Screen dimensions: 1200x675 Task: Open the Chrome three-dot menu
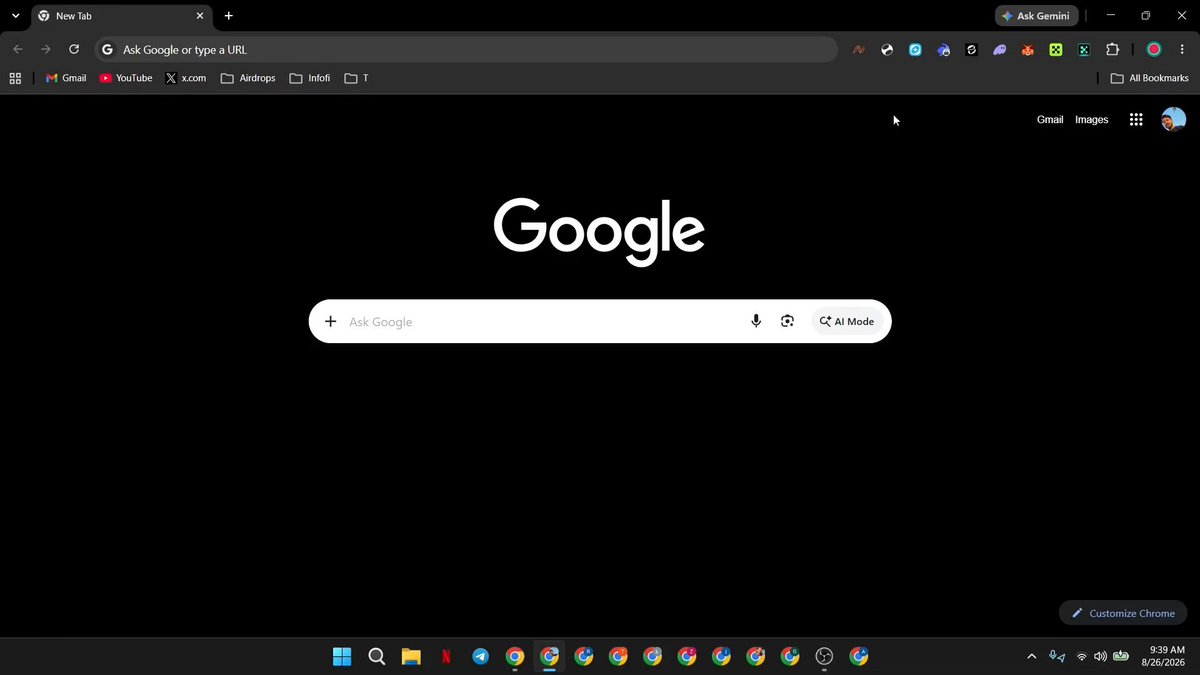click(1182, 49)
